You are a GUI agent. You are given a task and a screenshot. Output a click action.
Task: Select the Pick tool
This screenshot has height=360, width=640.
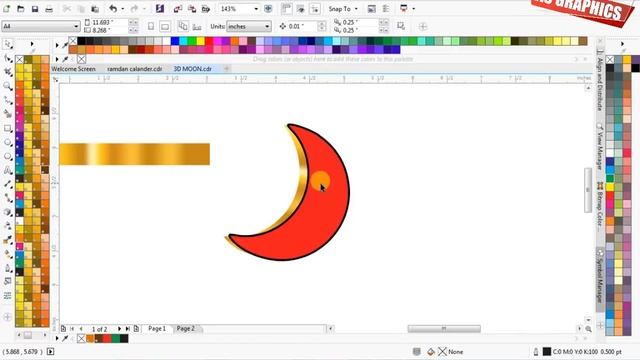pos(8,44)
